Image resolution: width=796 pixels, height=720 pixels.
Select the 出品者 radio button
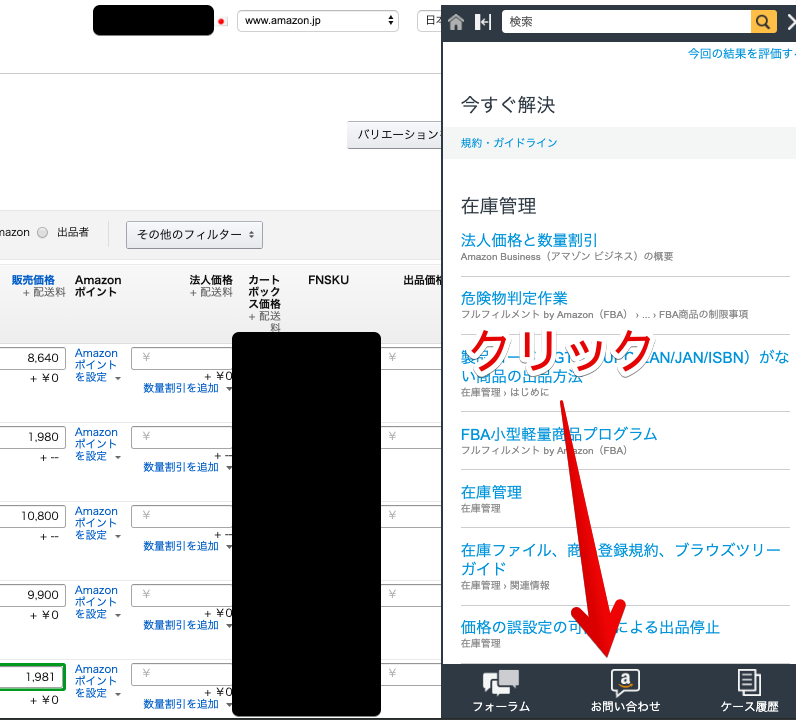pos(43,233)
